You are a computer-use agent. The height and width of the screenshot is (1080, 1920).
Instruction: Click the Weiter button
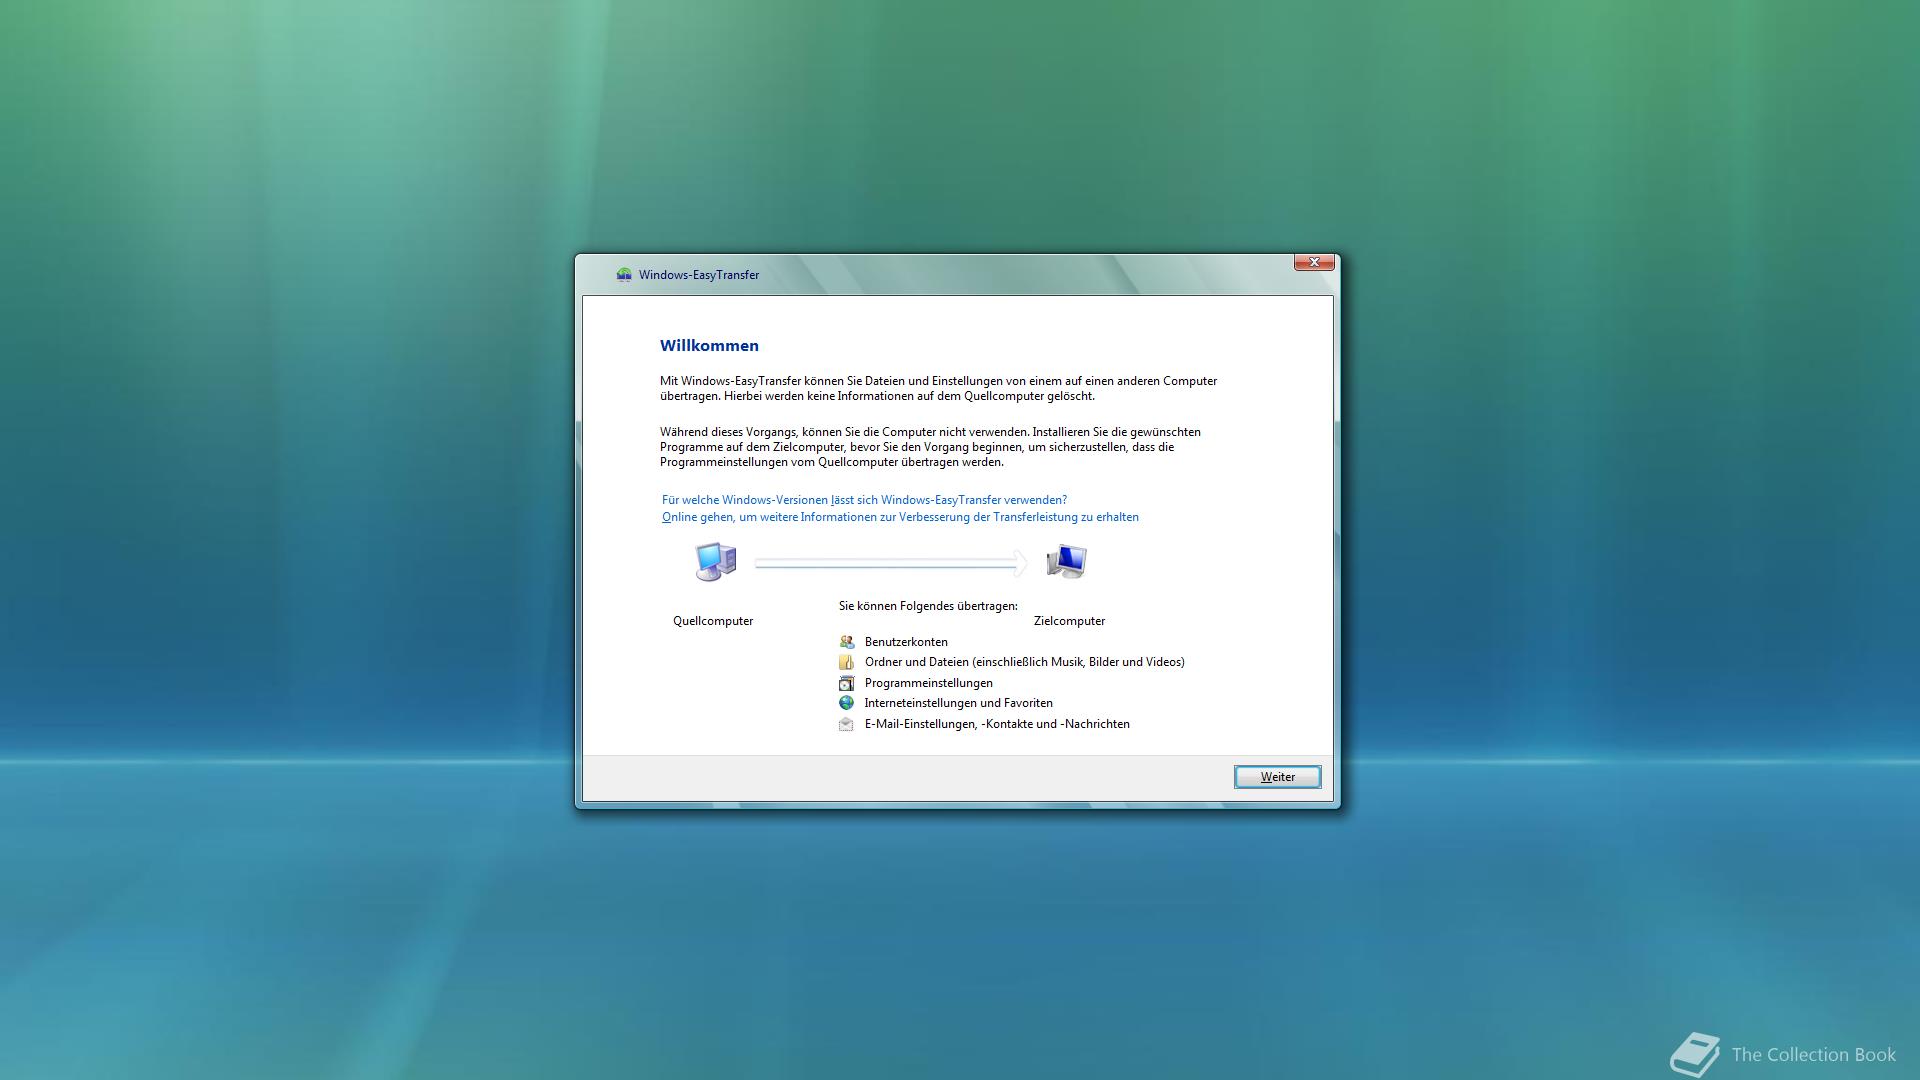tap(1277, 777)
